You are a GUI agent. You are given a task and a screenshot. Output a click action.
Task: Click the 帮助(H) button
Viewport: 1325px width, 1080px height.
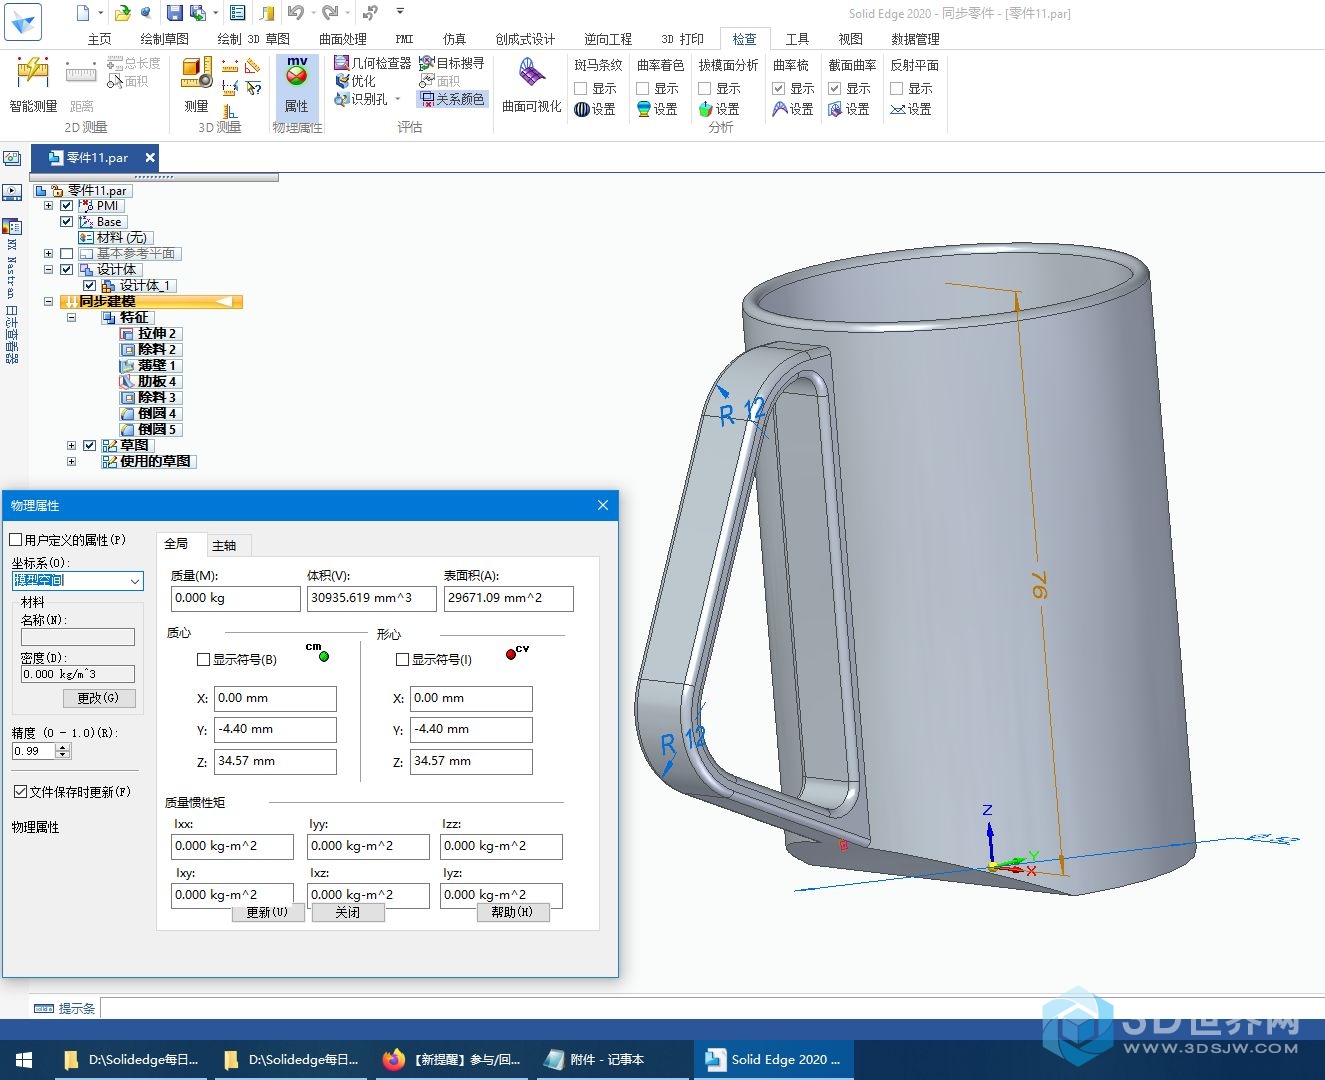[513, 912]
